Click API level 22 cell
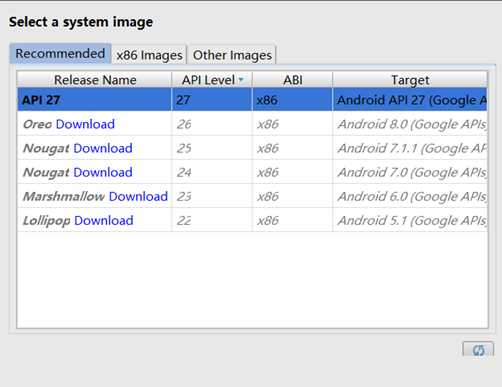The height and width of the screenshot is (387, 502). click(212, 220)
